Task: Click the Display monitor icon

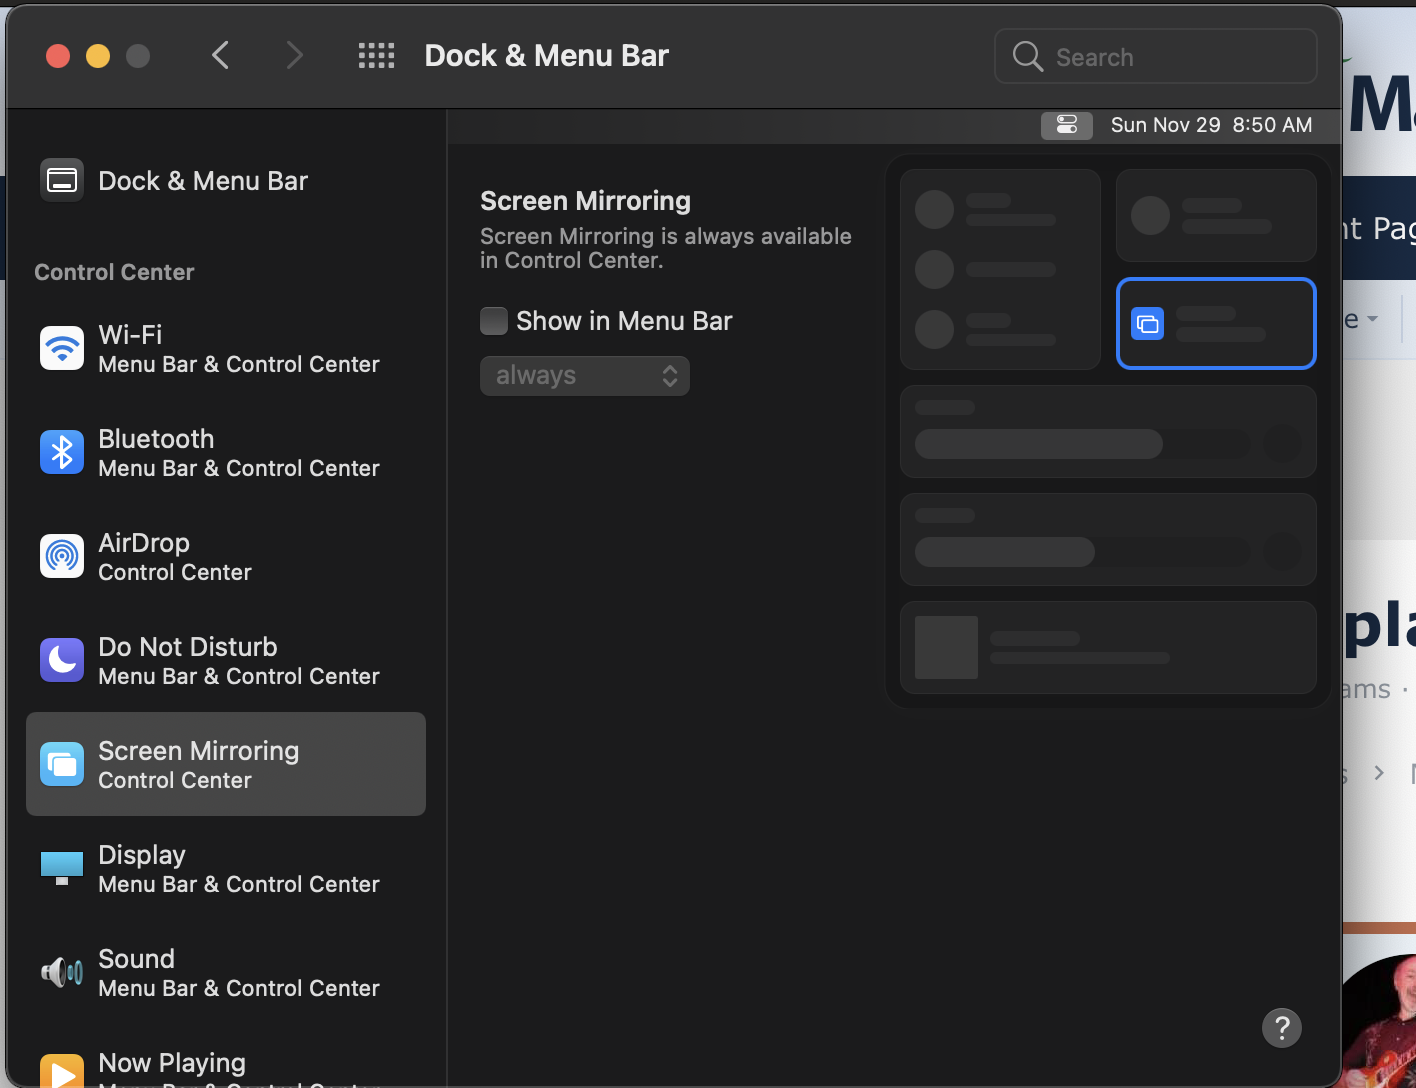Action: click(x=62, y=867)
